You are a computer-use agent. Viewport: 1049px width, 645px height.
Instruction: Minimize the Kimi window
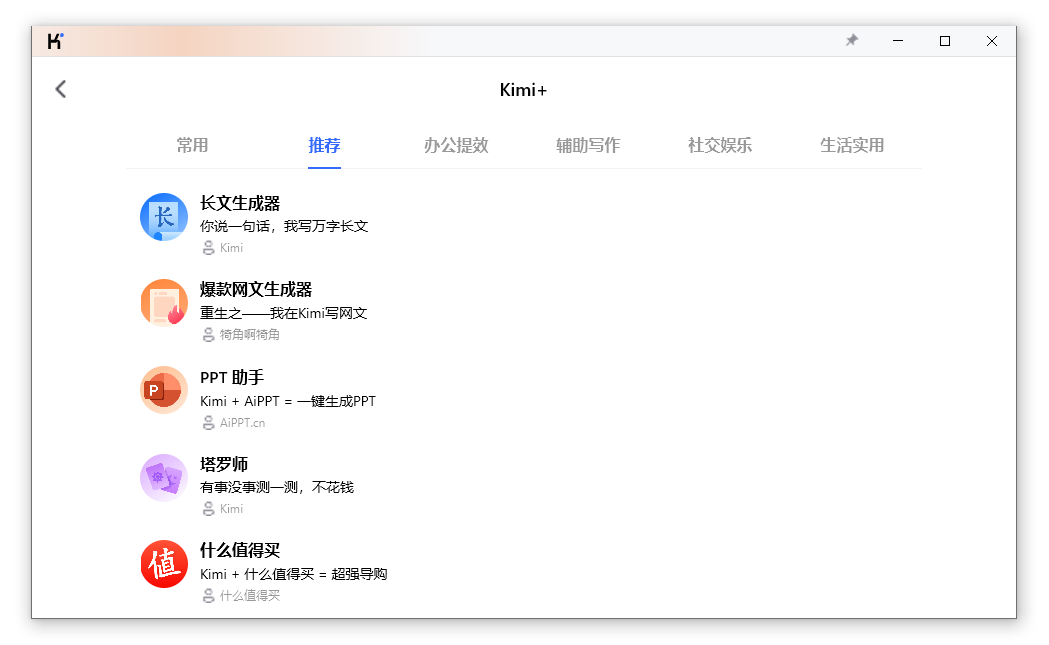pyautogui.click(x=898, y=41)
